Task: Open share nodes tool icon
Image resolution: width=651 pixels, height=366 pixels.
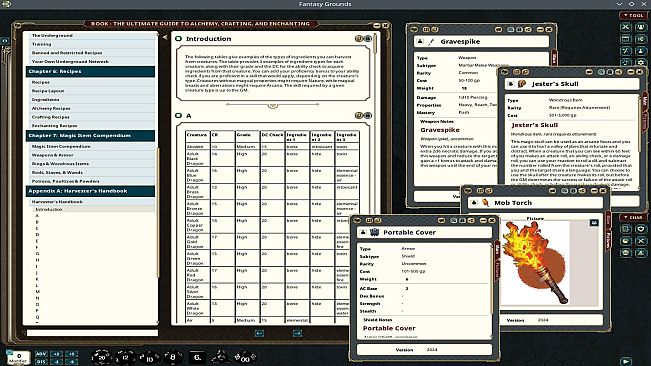Action: click(x=641, y=39)
